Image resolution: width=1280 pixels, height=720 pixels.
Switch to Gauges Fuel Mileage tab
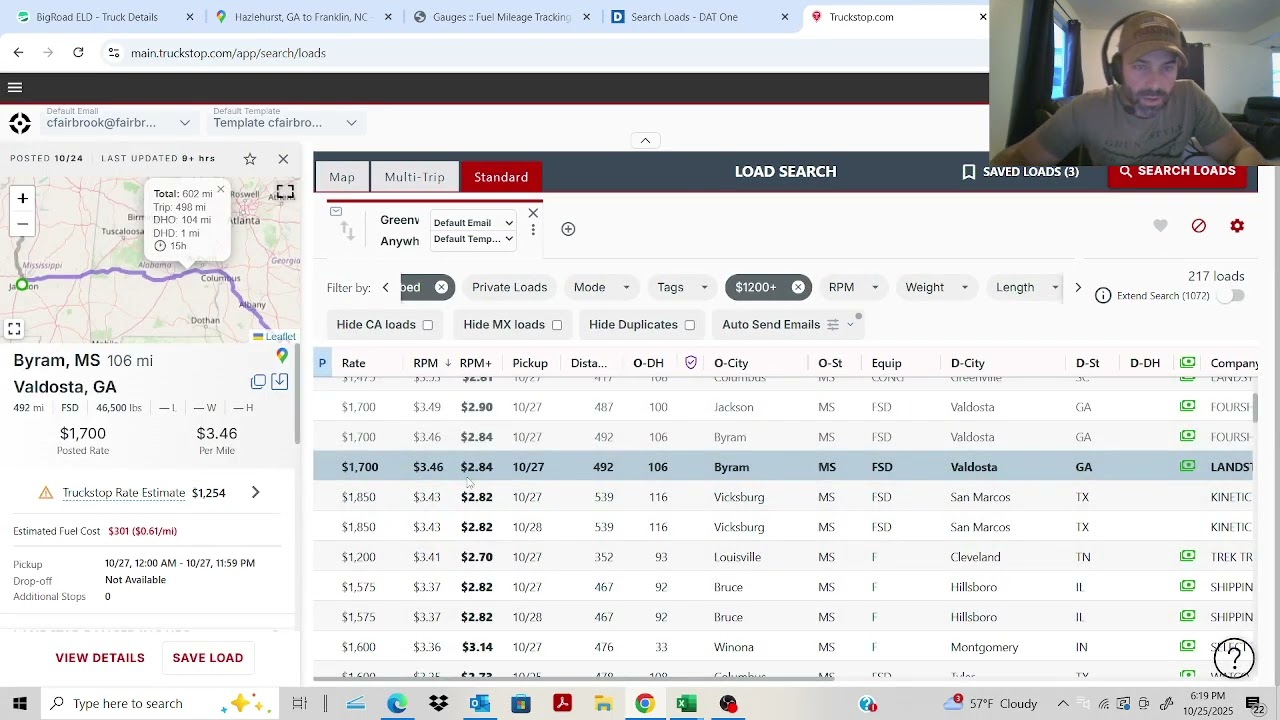coord(502,17)
